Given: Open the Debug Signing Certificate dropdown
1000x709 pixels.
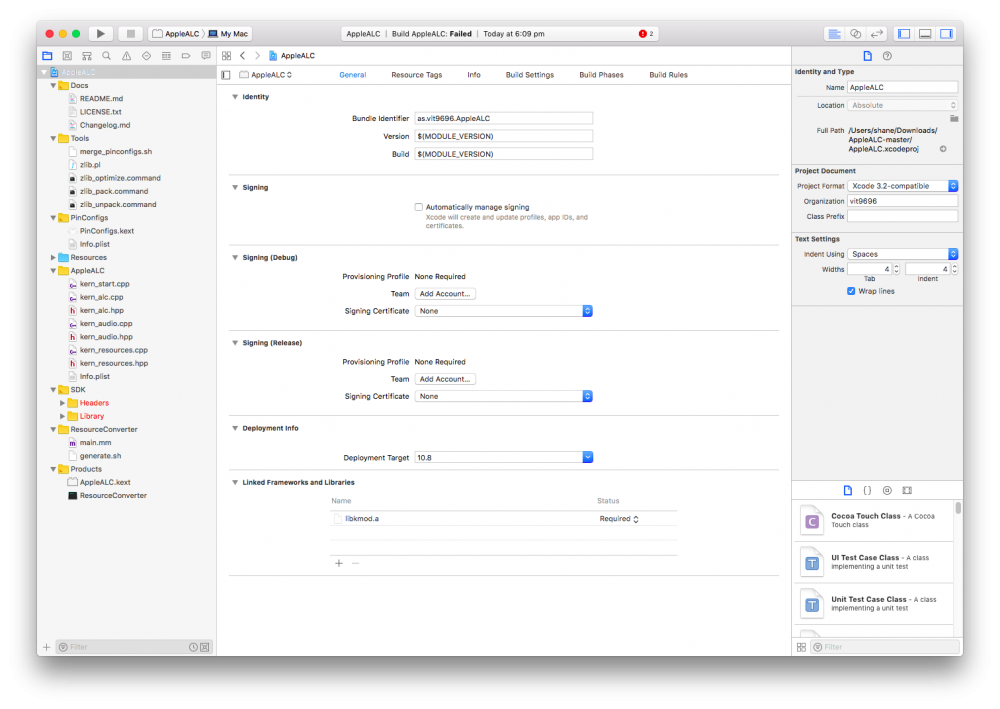Looking at the screenshot, I should 503,311.
